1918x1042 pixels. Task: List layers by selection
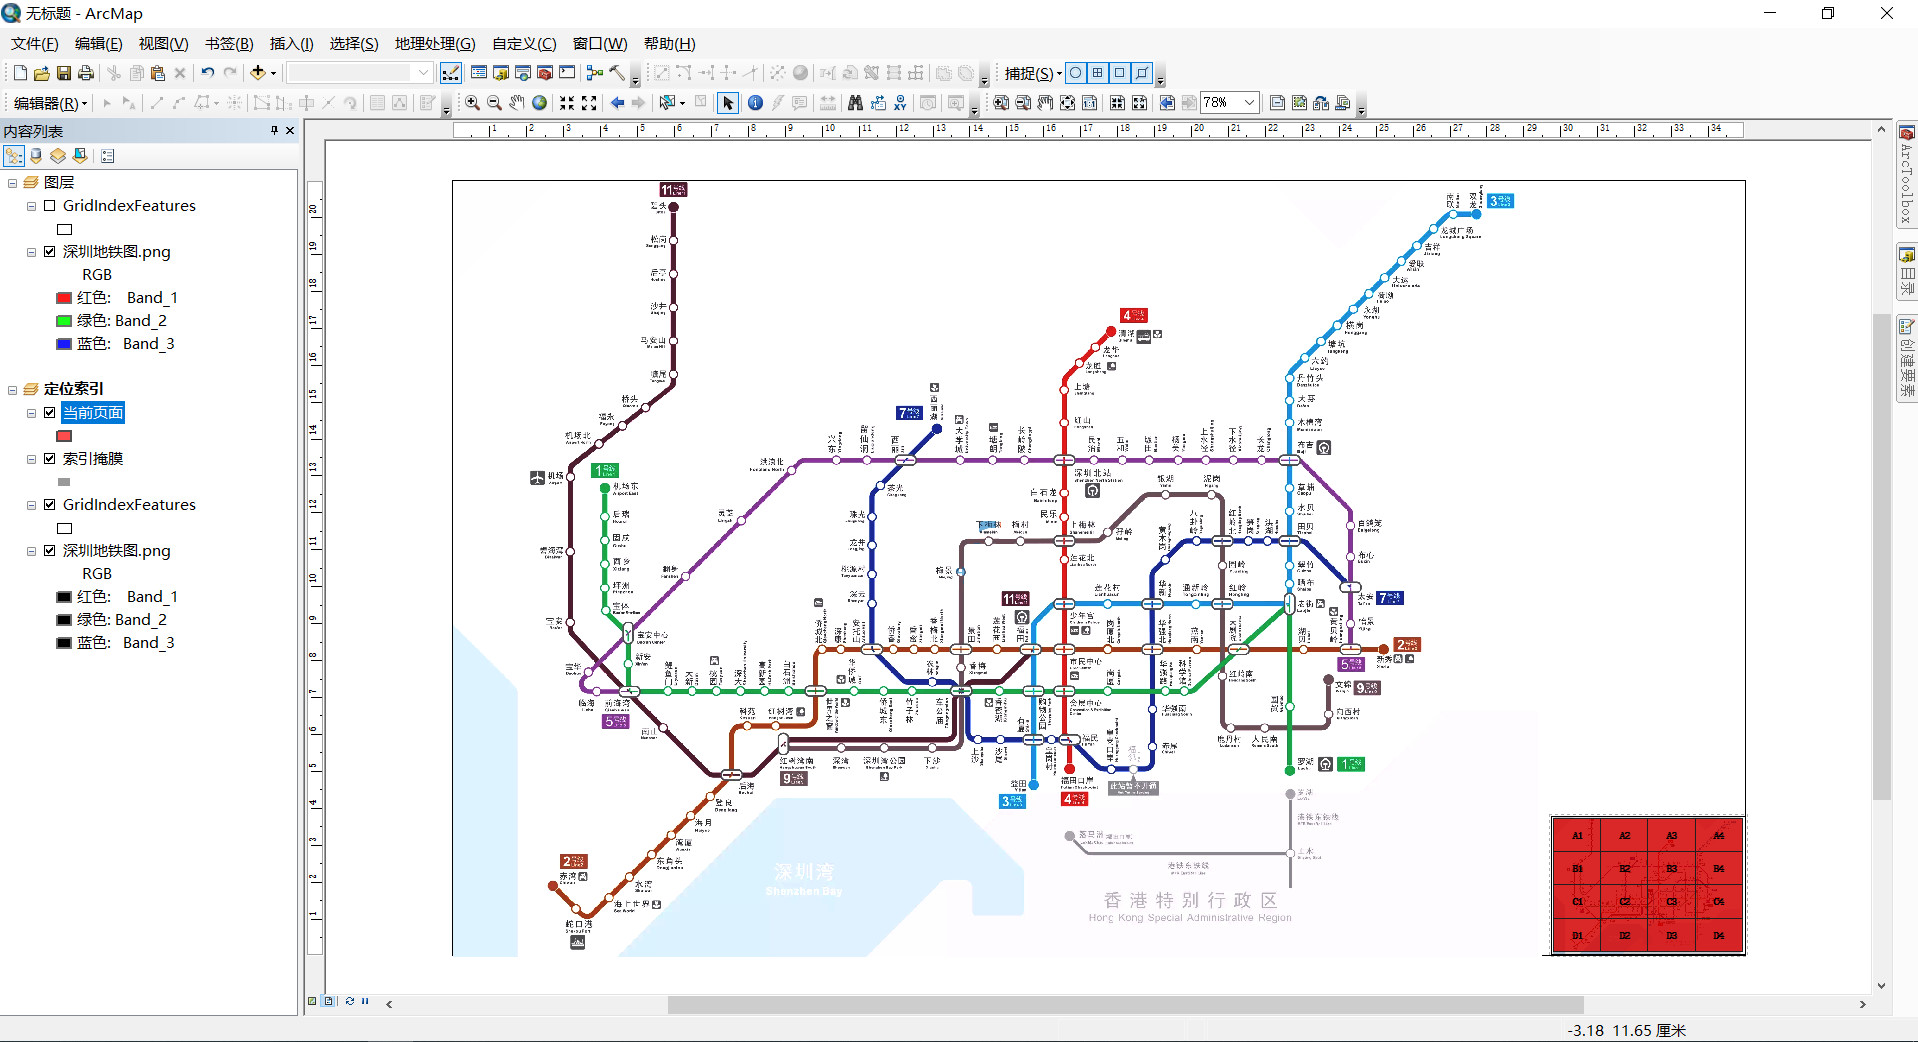[x=80, y=156]
